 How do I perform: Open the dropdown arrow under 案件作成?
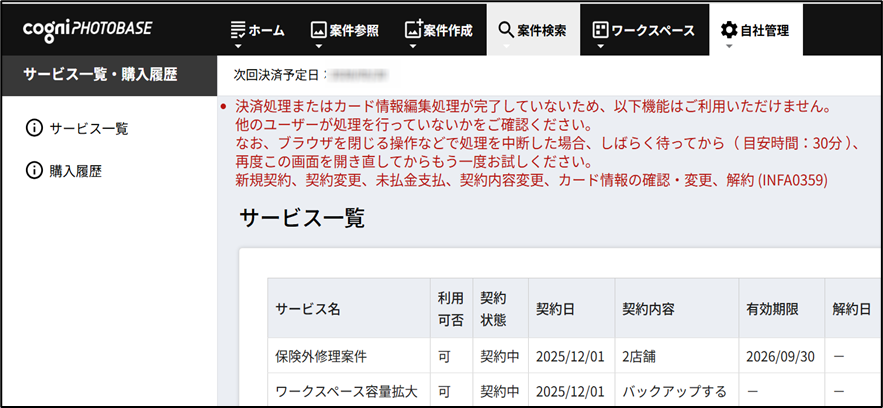414,46
